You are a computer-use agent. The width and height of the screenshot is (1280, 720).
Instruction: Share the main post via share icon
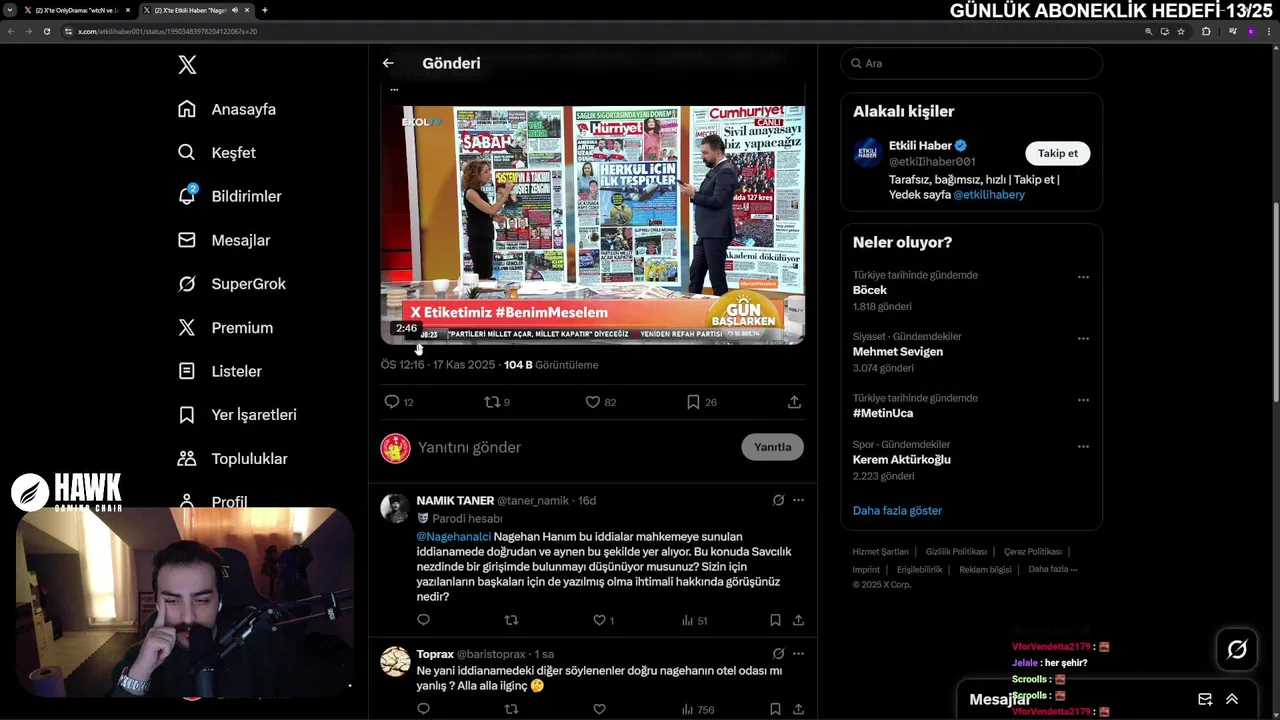(x=794, y=402)
